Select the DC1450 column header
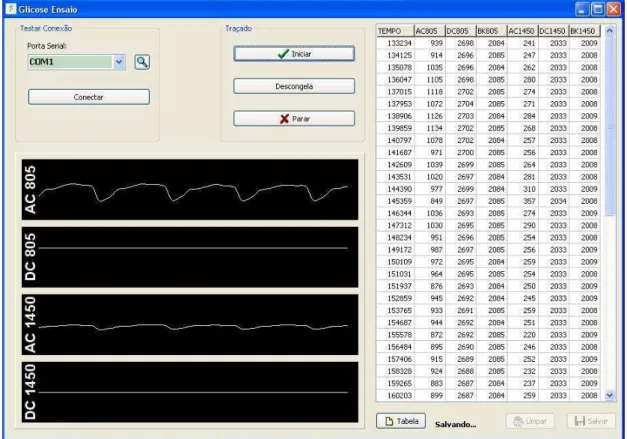The width and height of the screenshot is (627, 439). pyautogui.click(x=553, y=31)
